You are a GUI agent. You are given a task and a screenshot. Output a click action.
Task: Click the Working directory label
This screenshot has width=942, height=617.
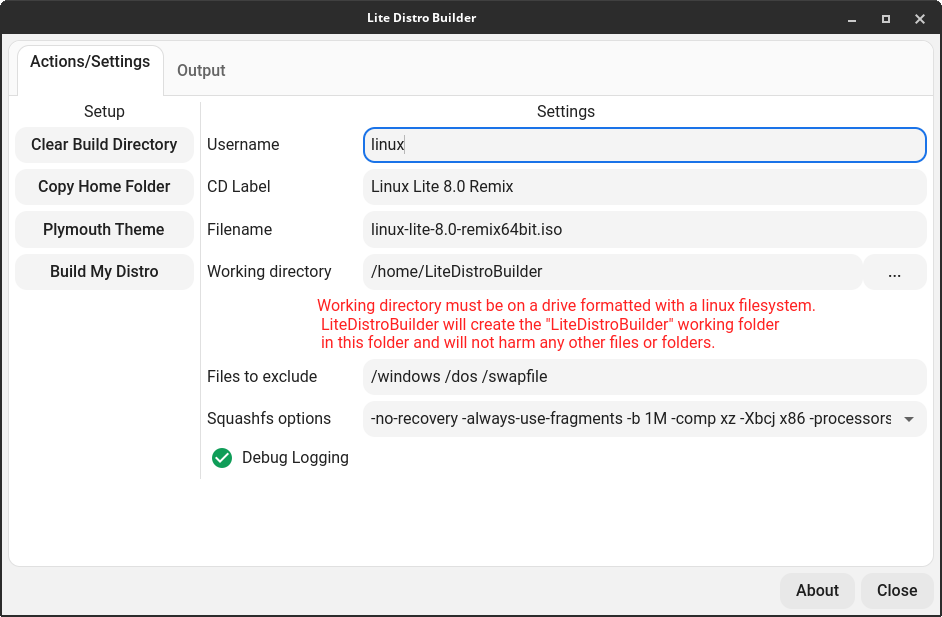click(269, 272)
